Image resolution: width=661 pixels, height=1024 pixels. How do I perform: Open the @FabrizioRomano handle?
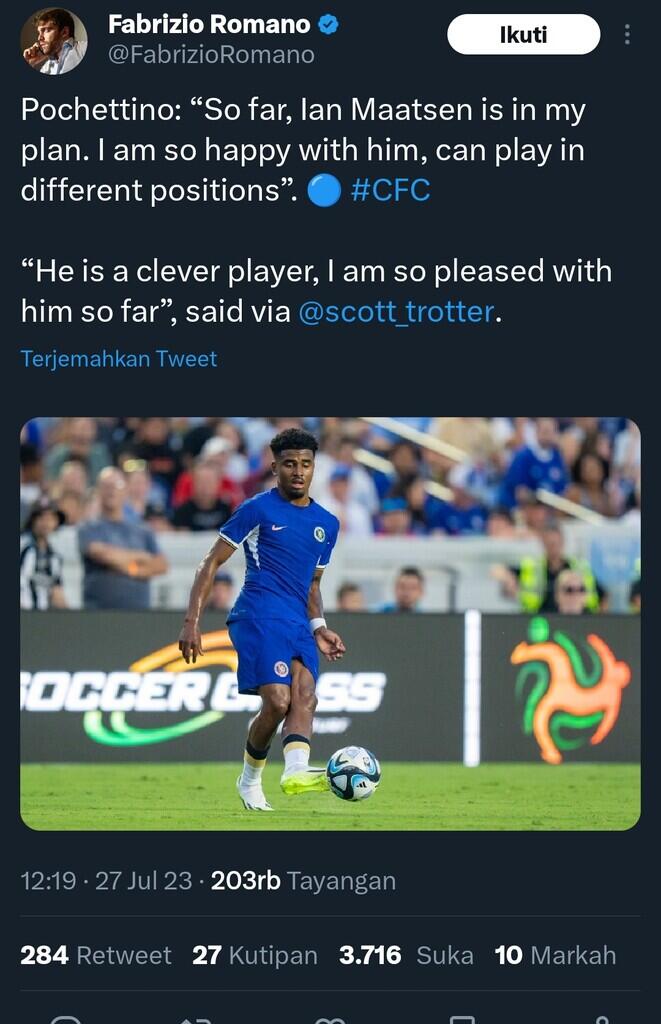[x=211, y=55]
